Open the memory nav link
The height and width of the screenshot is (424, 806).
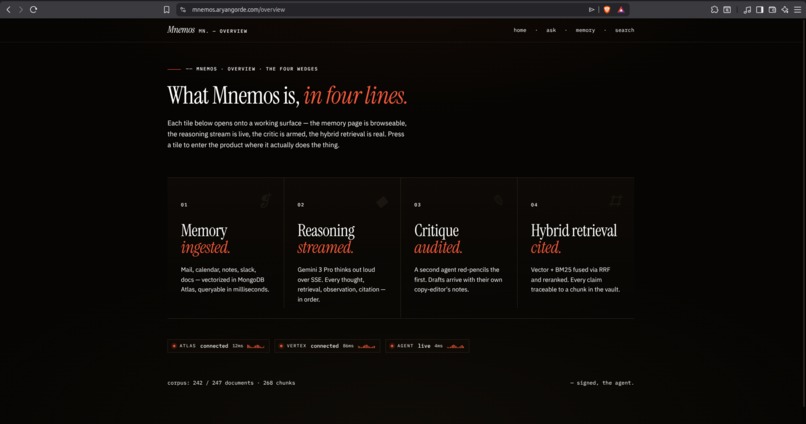pyautogui.click(x=585, y=30)
